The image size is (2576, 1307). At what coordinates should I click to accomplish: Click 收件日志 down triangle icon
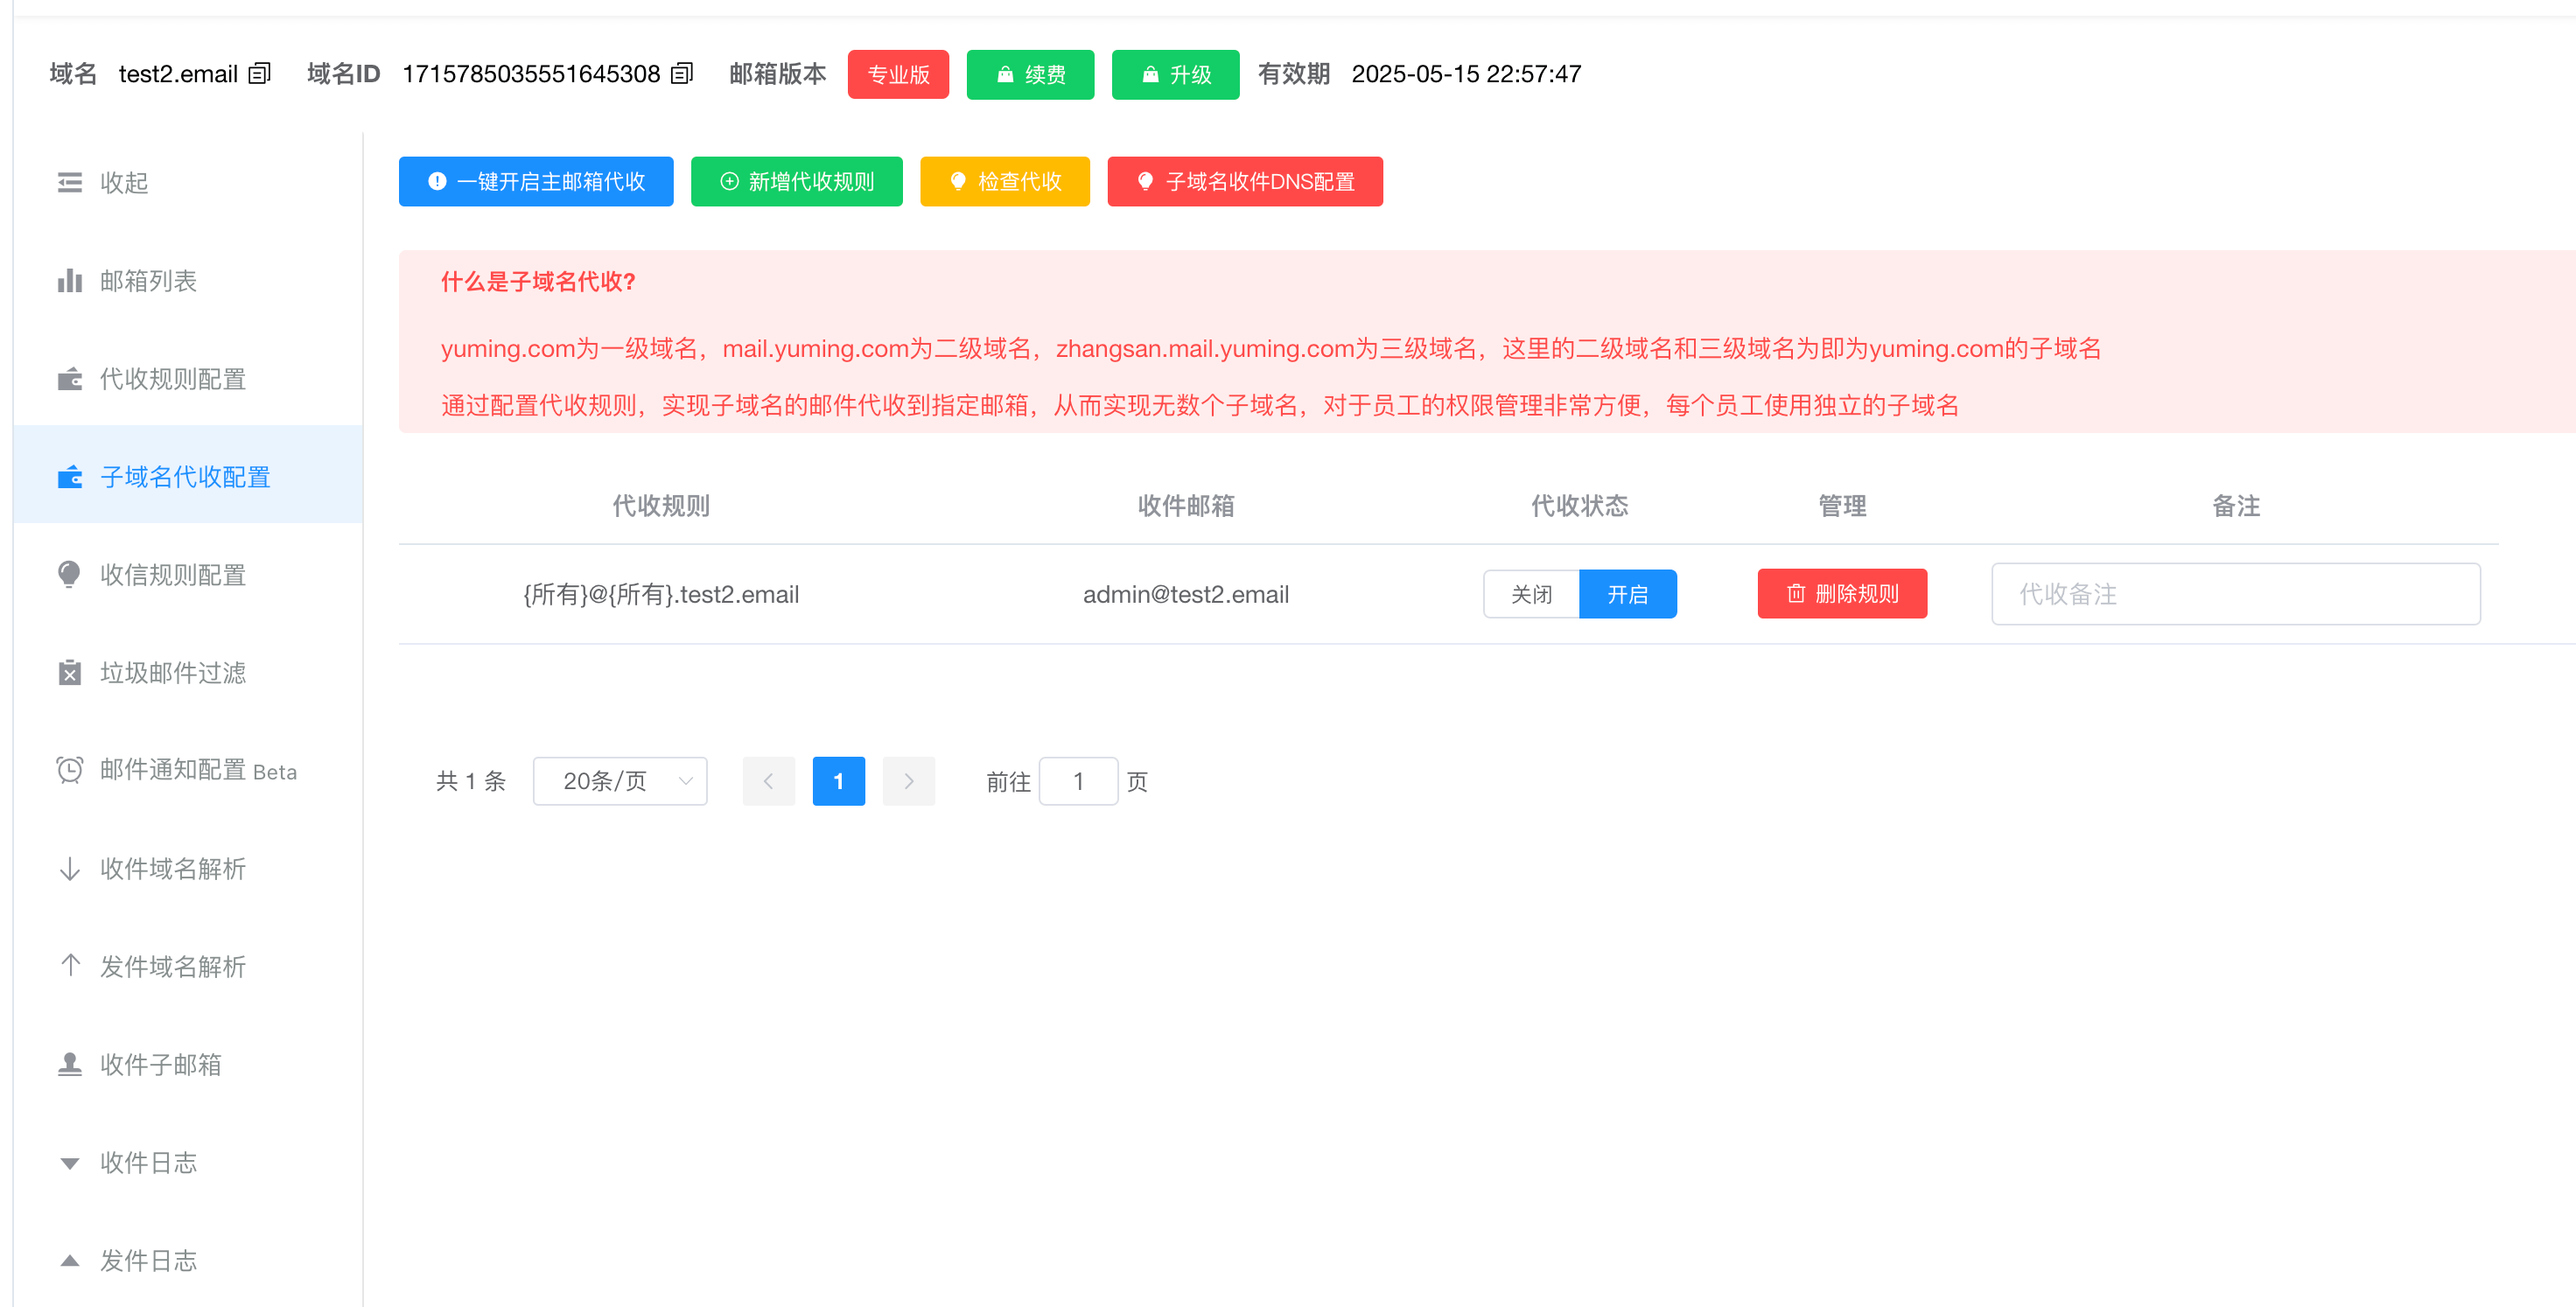click(70, 1163)
